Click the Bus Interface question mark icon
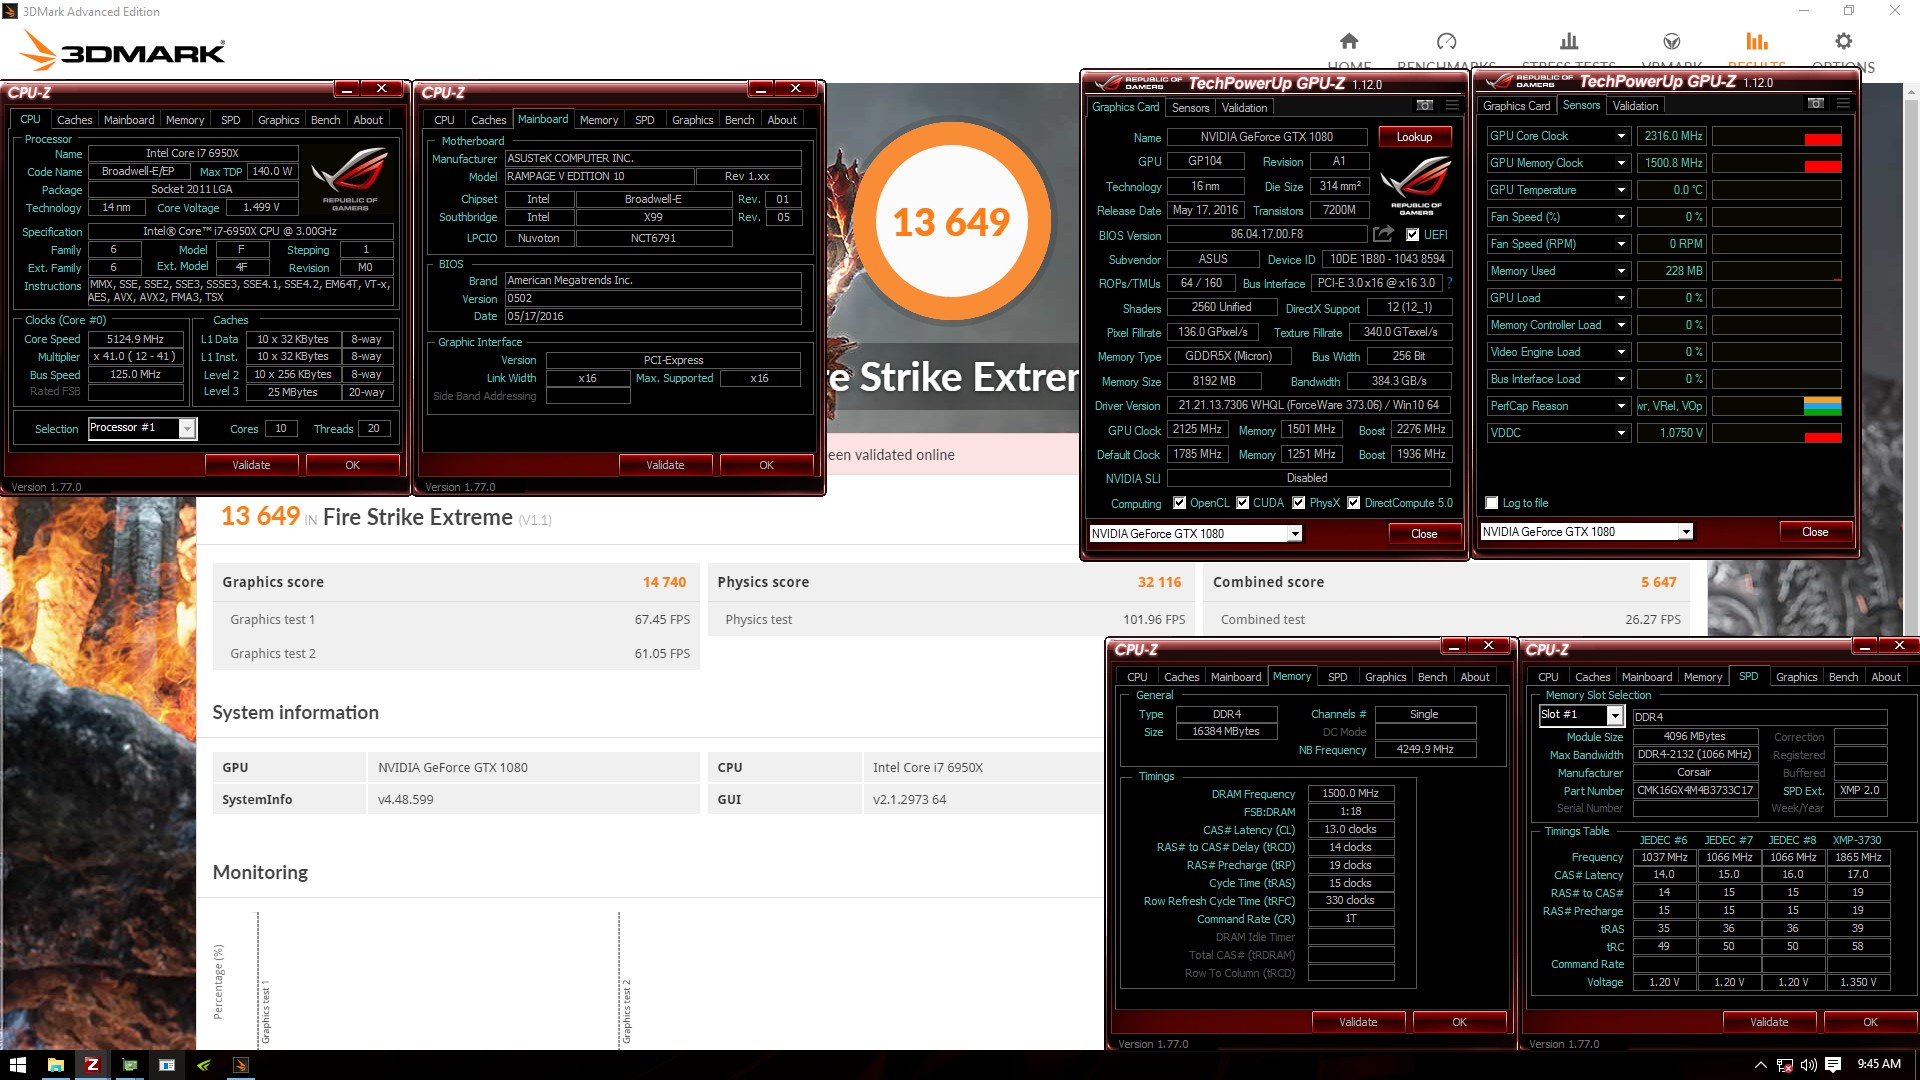The width and height of the screenshot is (1920, 1080). click(x=1449, y=283)
